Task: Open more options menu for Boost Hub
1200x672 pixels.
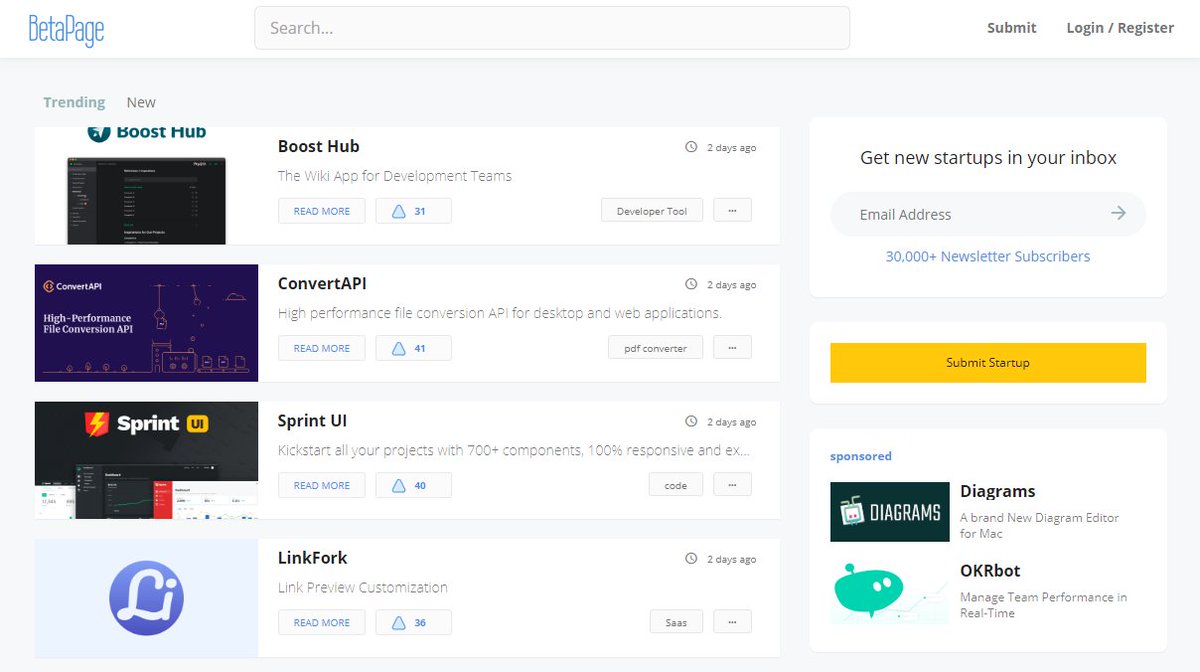Action: pos(732,210)
